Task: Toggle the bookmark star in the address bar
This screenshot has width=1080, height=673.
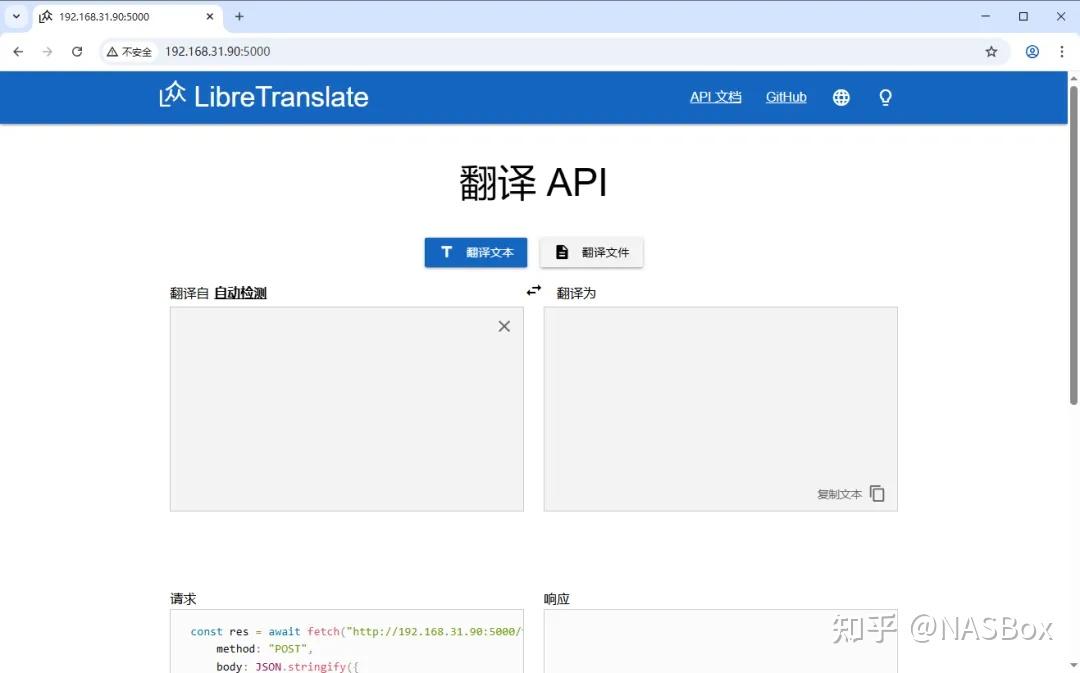Action: coord(991,51)
